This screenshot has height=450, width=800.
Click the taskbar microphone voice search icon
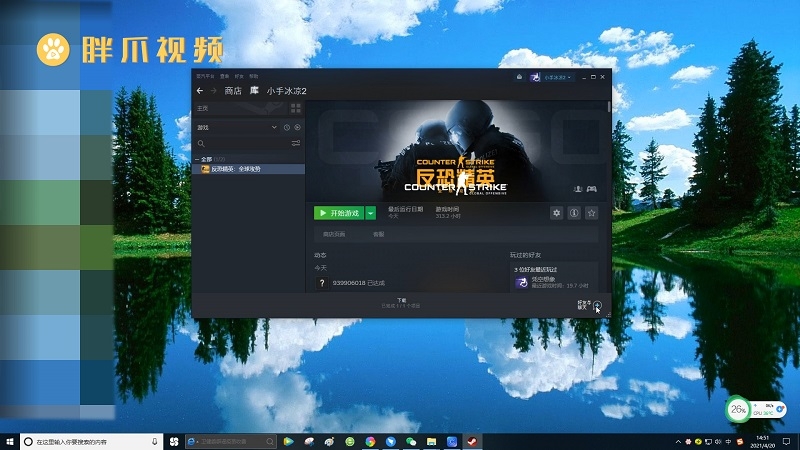(x=155, y=441)
